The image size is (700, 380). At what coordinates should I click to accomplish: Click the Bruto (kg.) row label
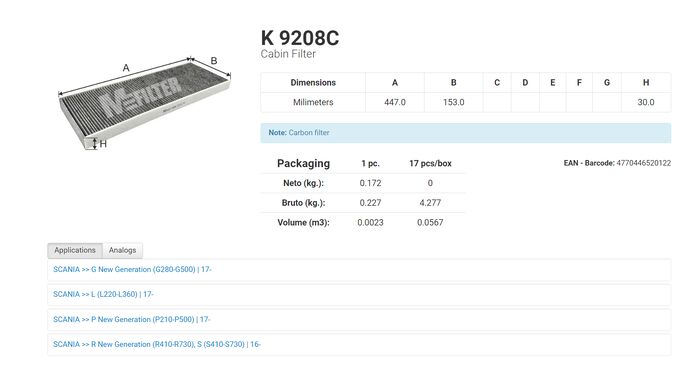tap(304, 203)
